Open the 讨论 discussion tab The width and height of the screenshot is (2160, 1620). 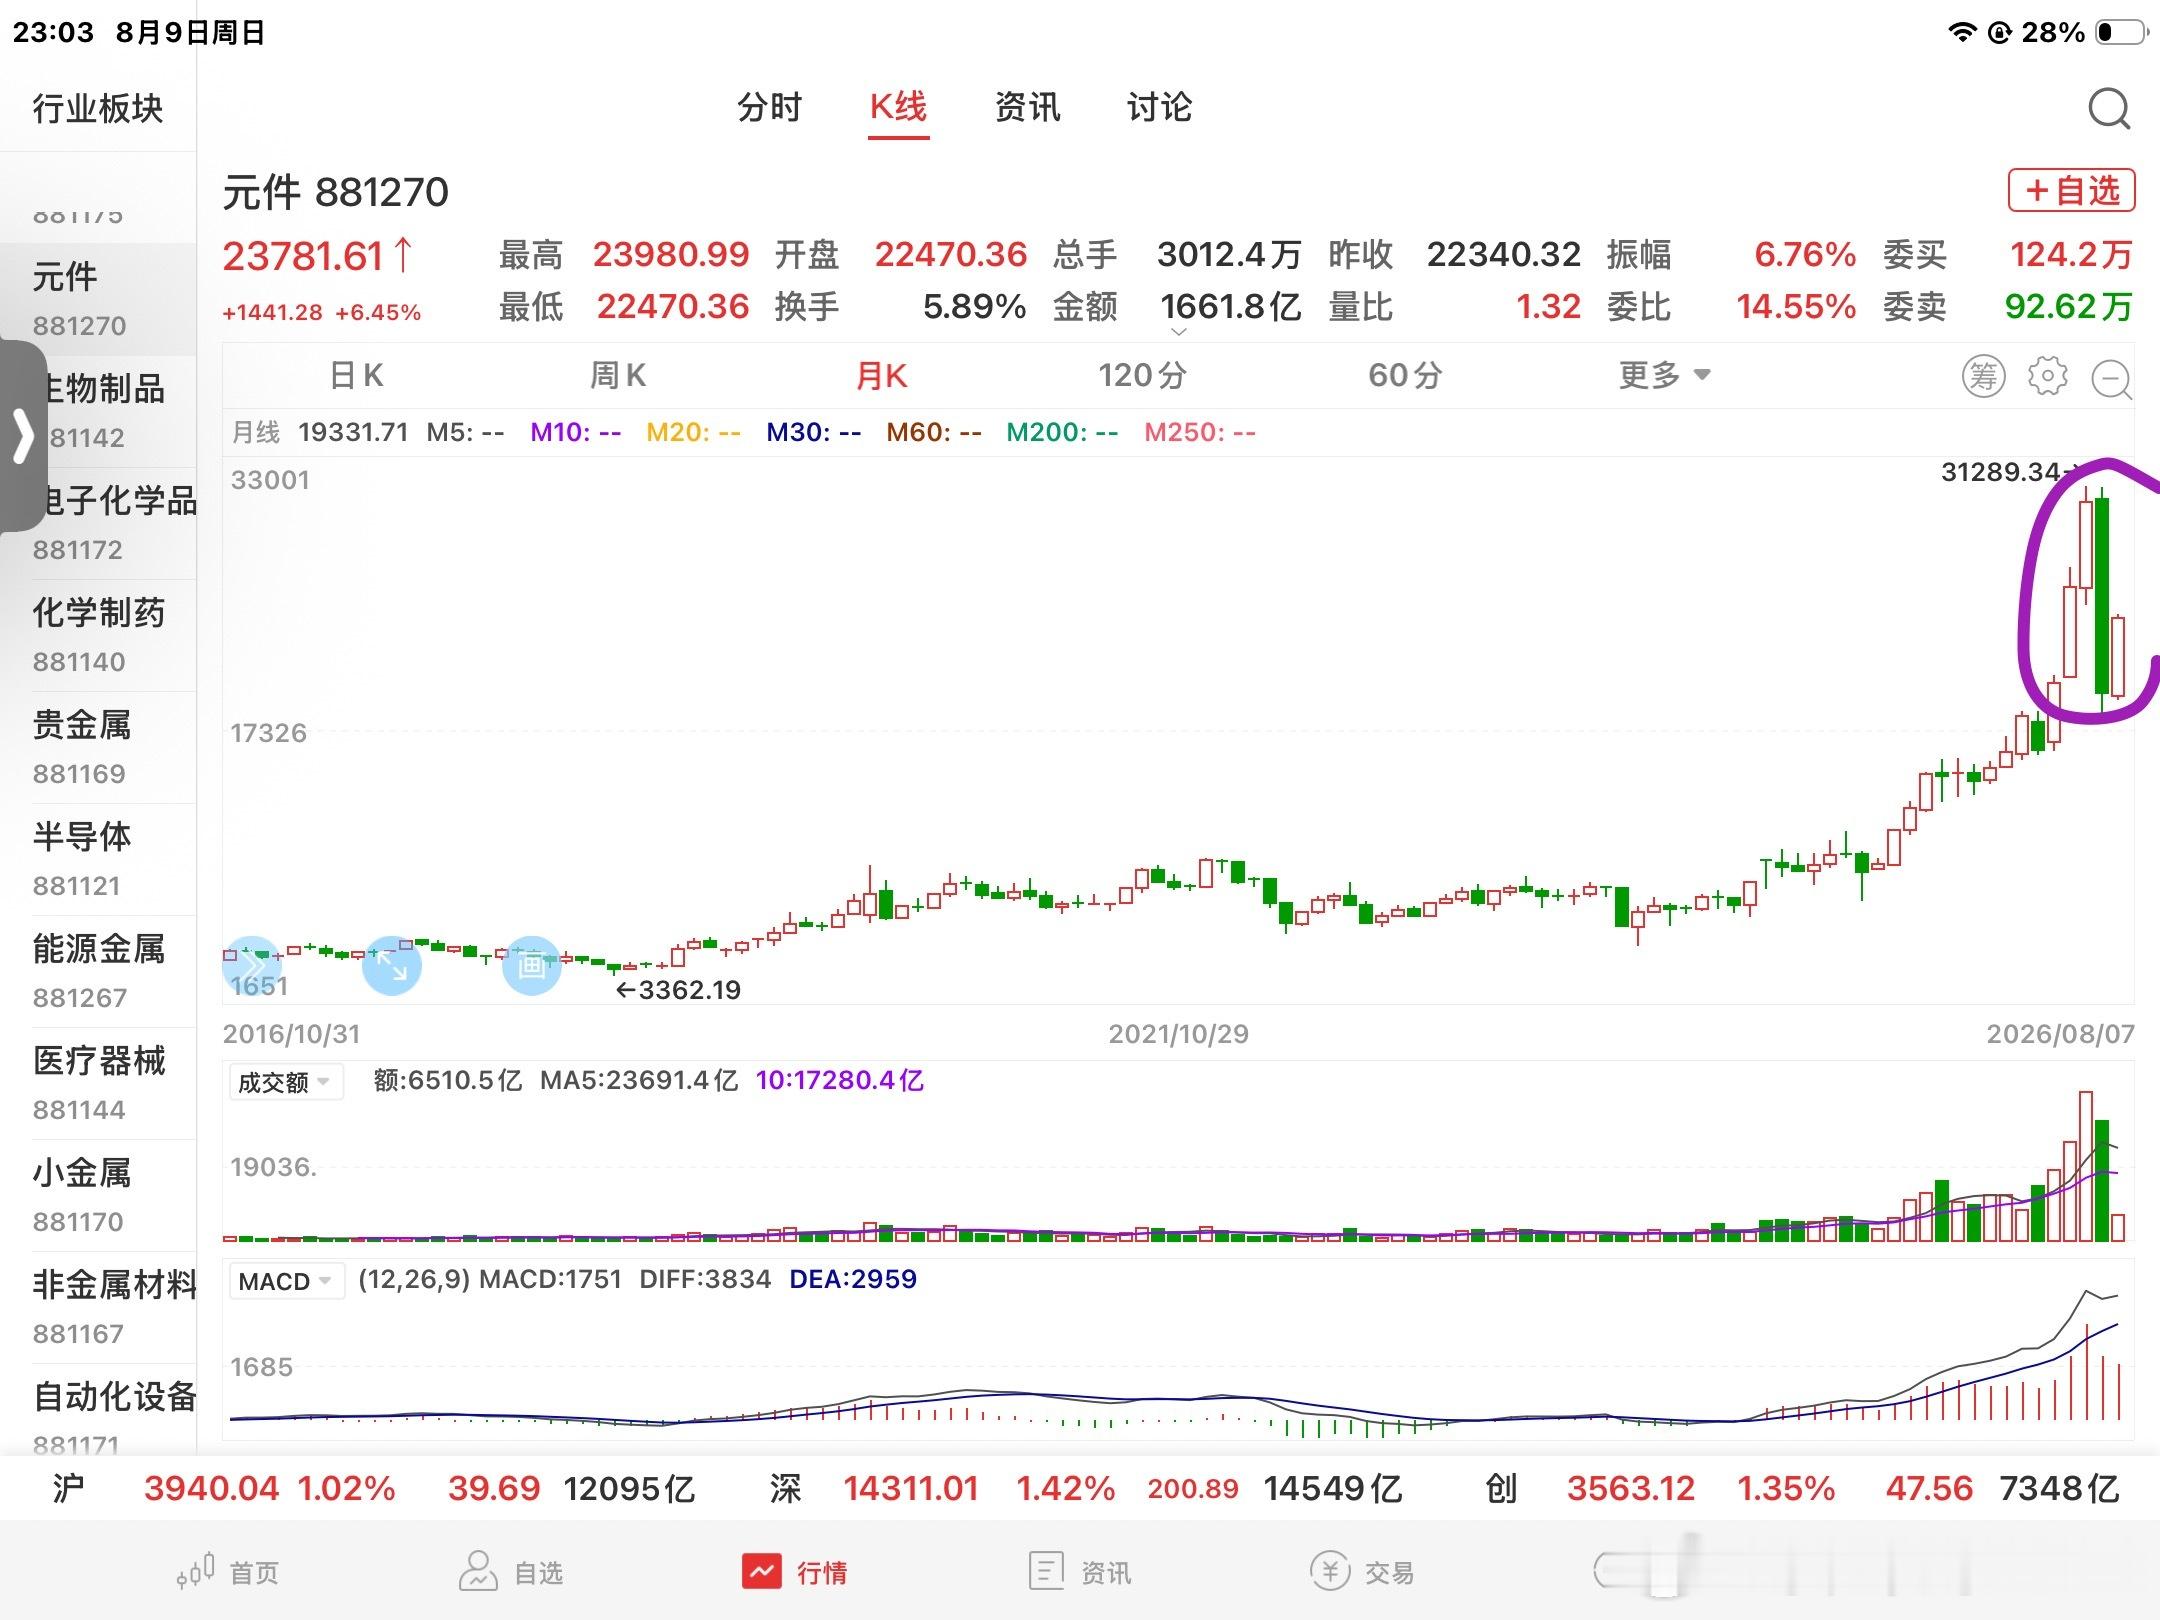click(1159, 107)
